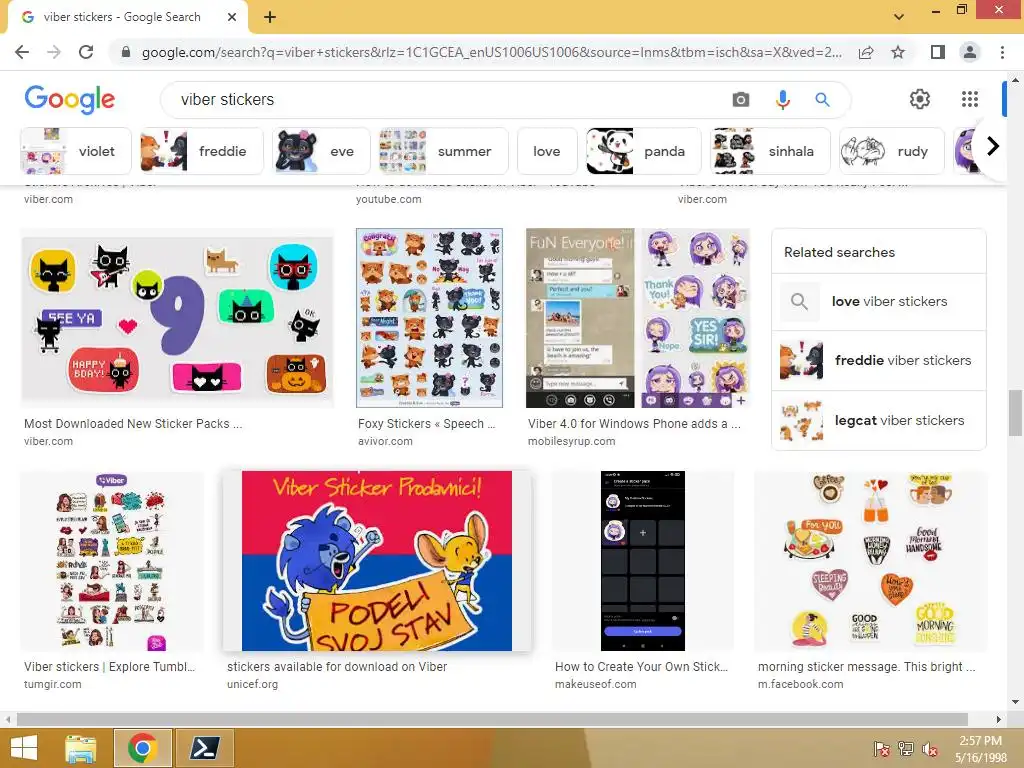This screenshot has height=768, width=1024.
Task: Click scrollbar down arrow
Action: click(x=1015, y=702)
